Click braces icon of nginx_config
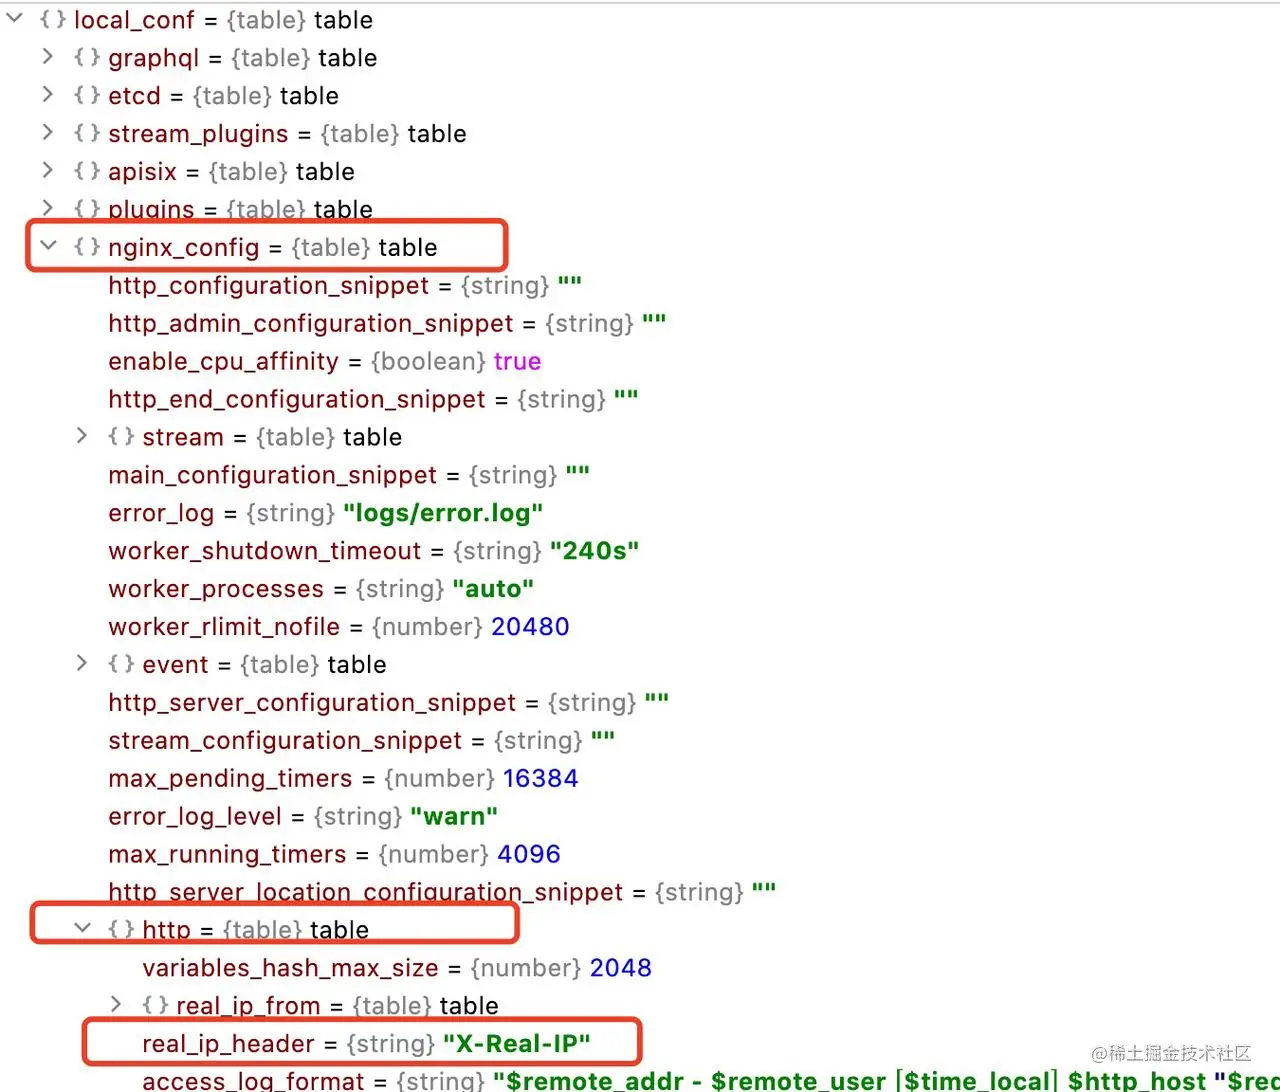The image size is (1280, 1092). pyautogui.click(x=87, y=246)
